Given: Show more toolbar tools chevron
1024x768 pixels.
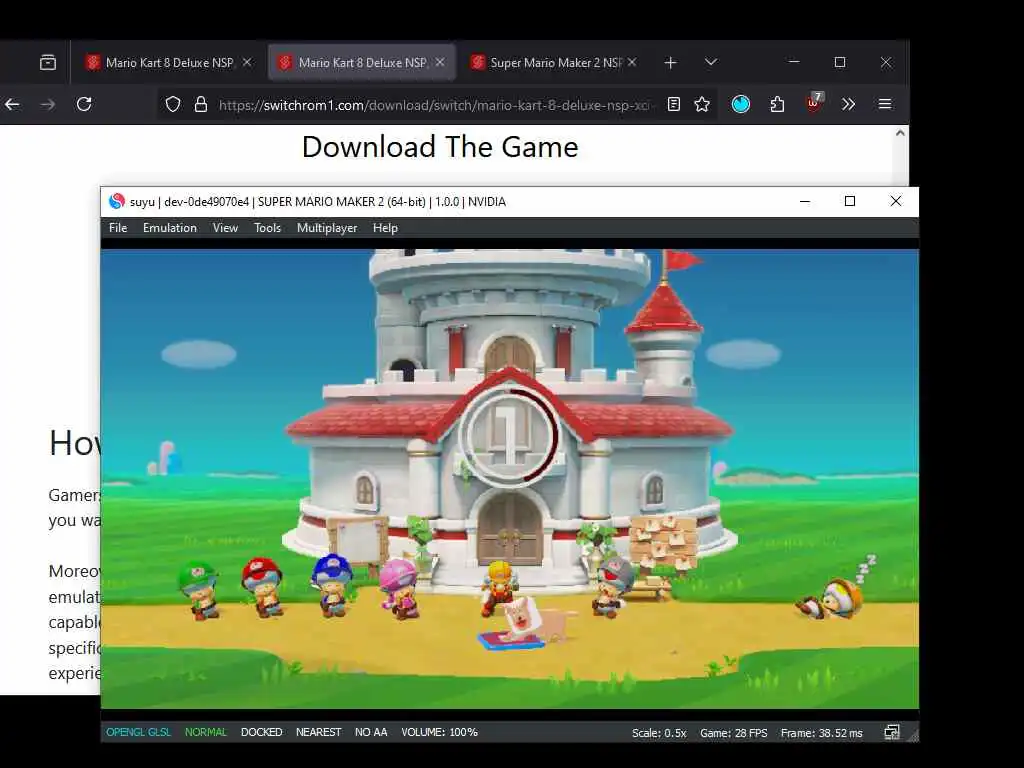Looking at the screenshot, I should click(848, 104).
